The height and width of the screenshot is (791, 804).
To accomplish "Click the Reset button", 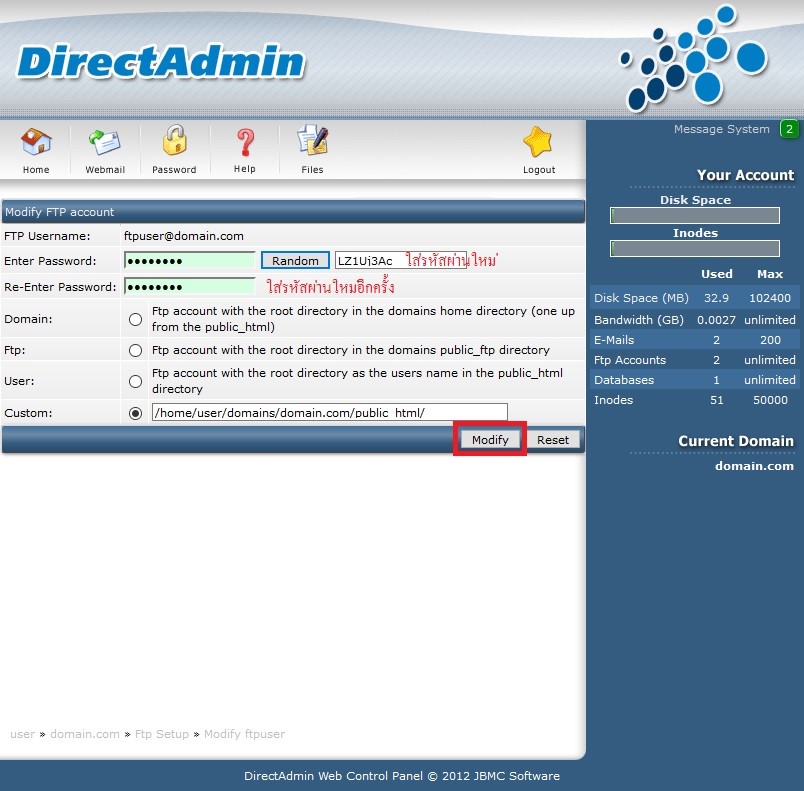I will pyautogui.click(x=553, y=440).
